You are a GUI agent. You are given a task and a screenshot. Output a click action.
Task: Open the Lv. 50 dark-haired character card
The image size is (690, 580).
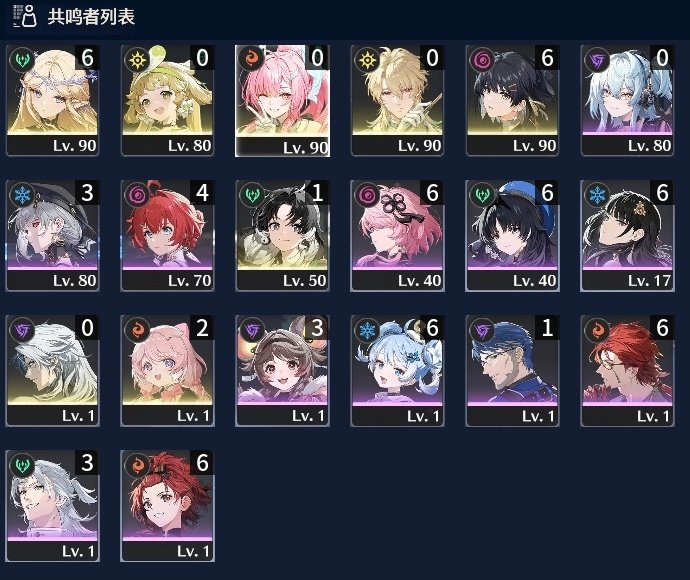point(282,235)
